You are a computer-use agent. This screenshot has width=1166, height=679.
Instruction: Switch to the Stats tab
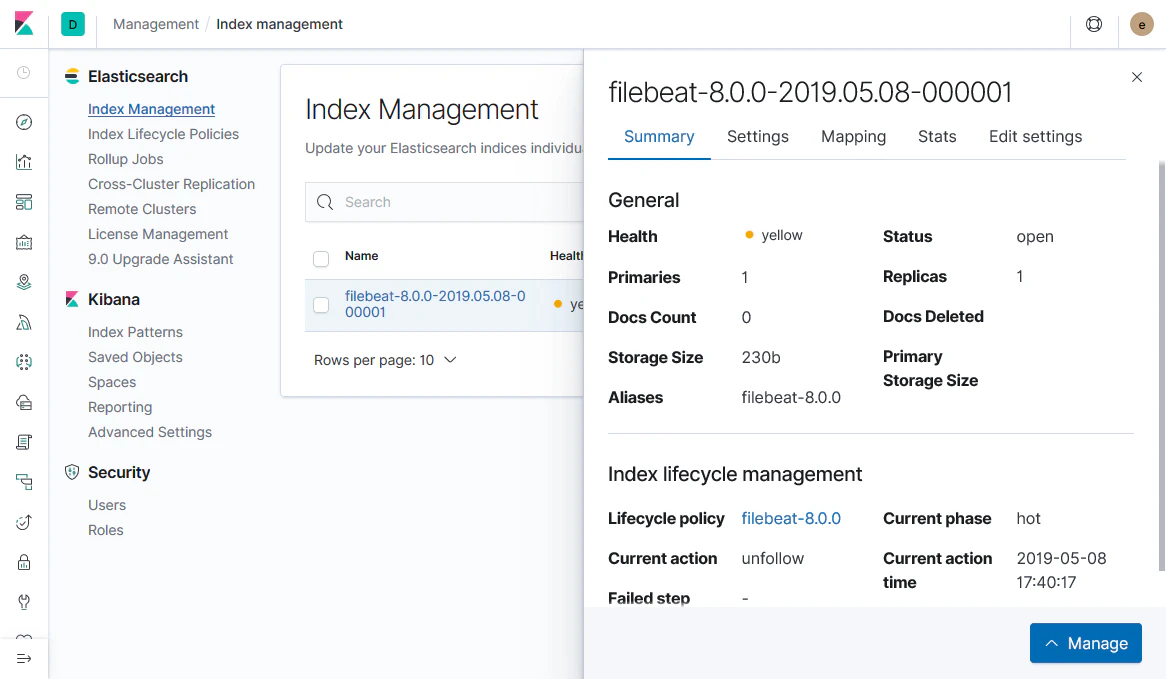937,137
